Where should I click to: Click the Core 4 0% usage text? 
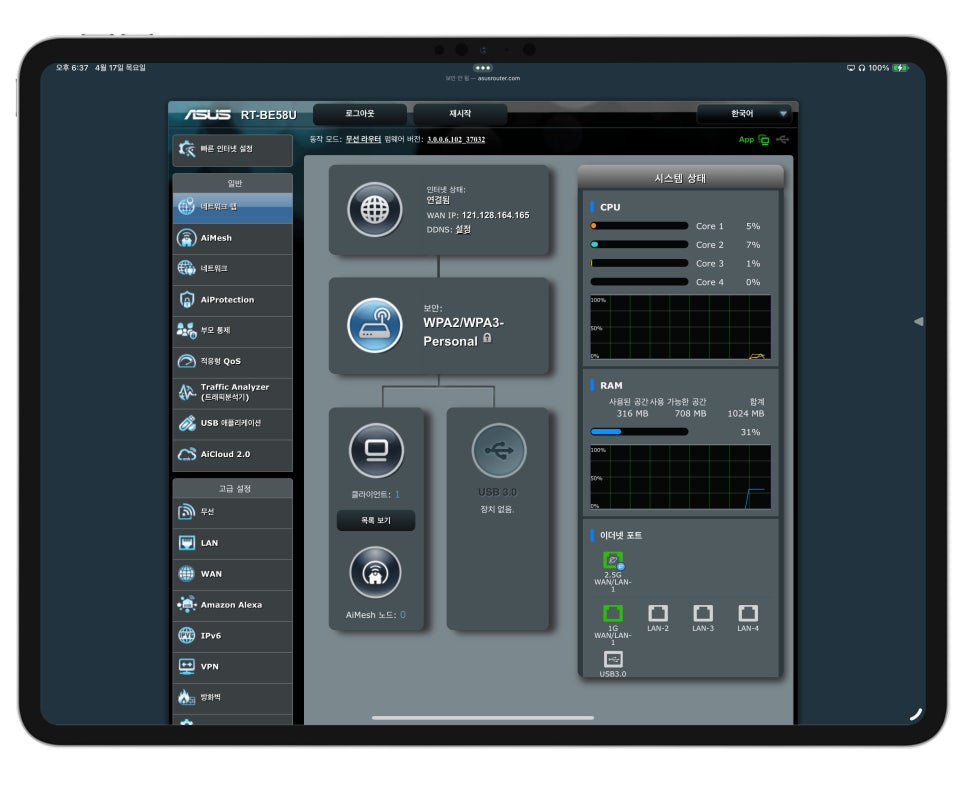753,282
